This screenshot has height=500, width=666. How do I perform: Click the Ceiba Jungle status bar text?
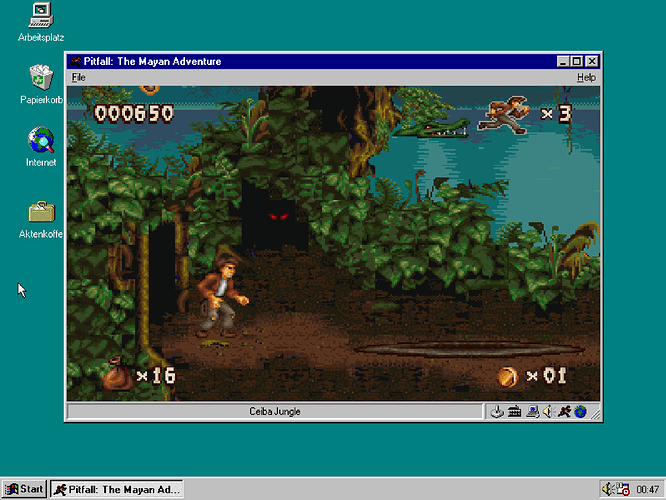(x=274, y=411)
